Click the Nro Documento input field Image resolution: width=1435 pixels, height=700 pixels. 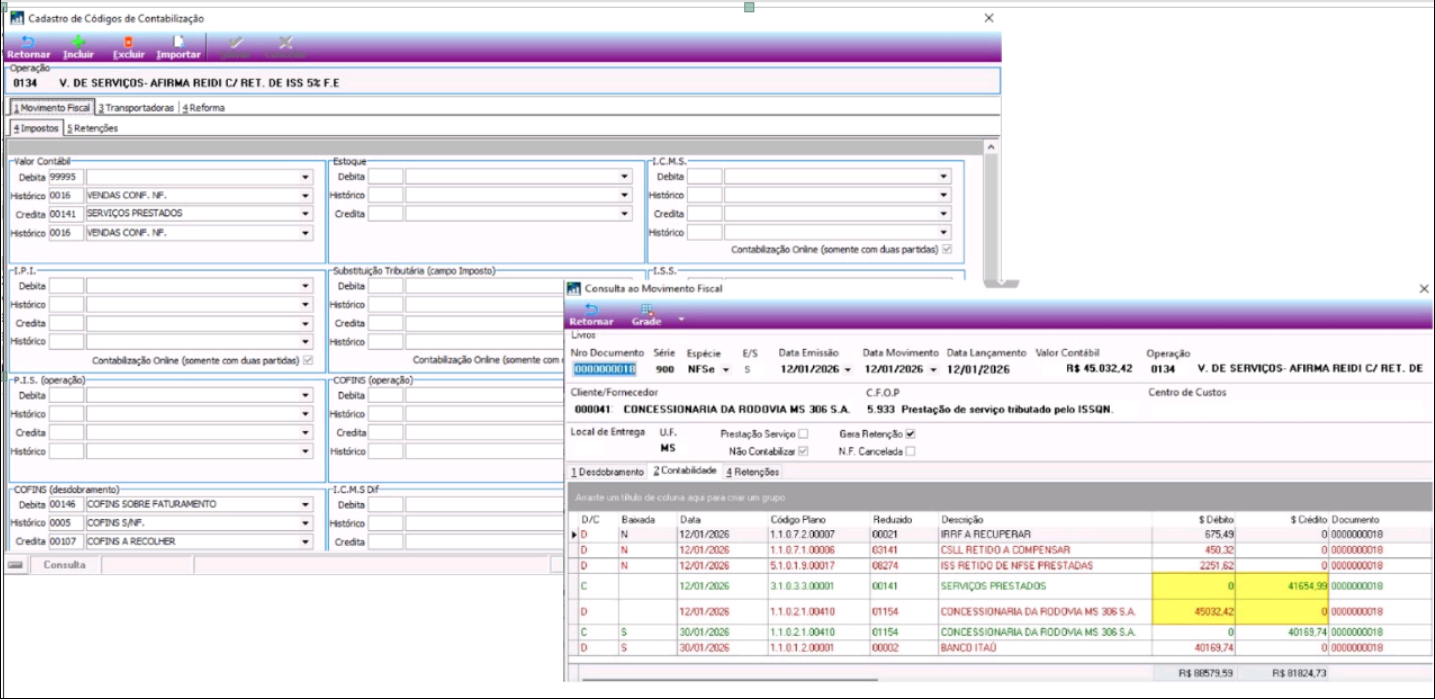click(604, 369)
